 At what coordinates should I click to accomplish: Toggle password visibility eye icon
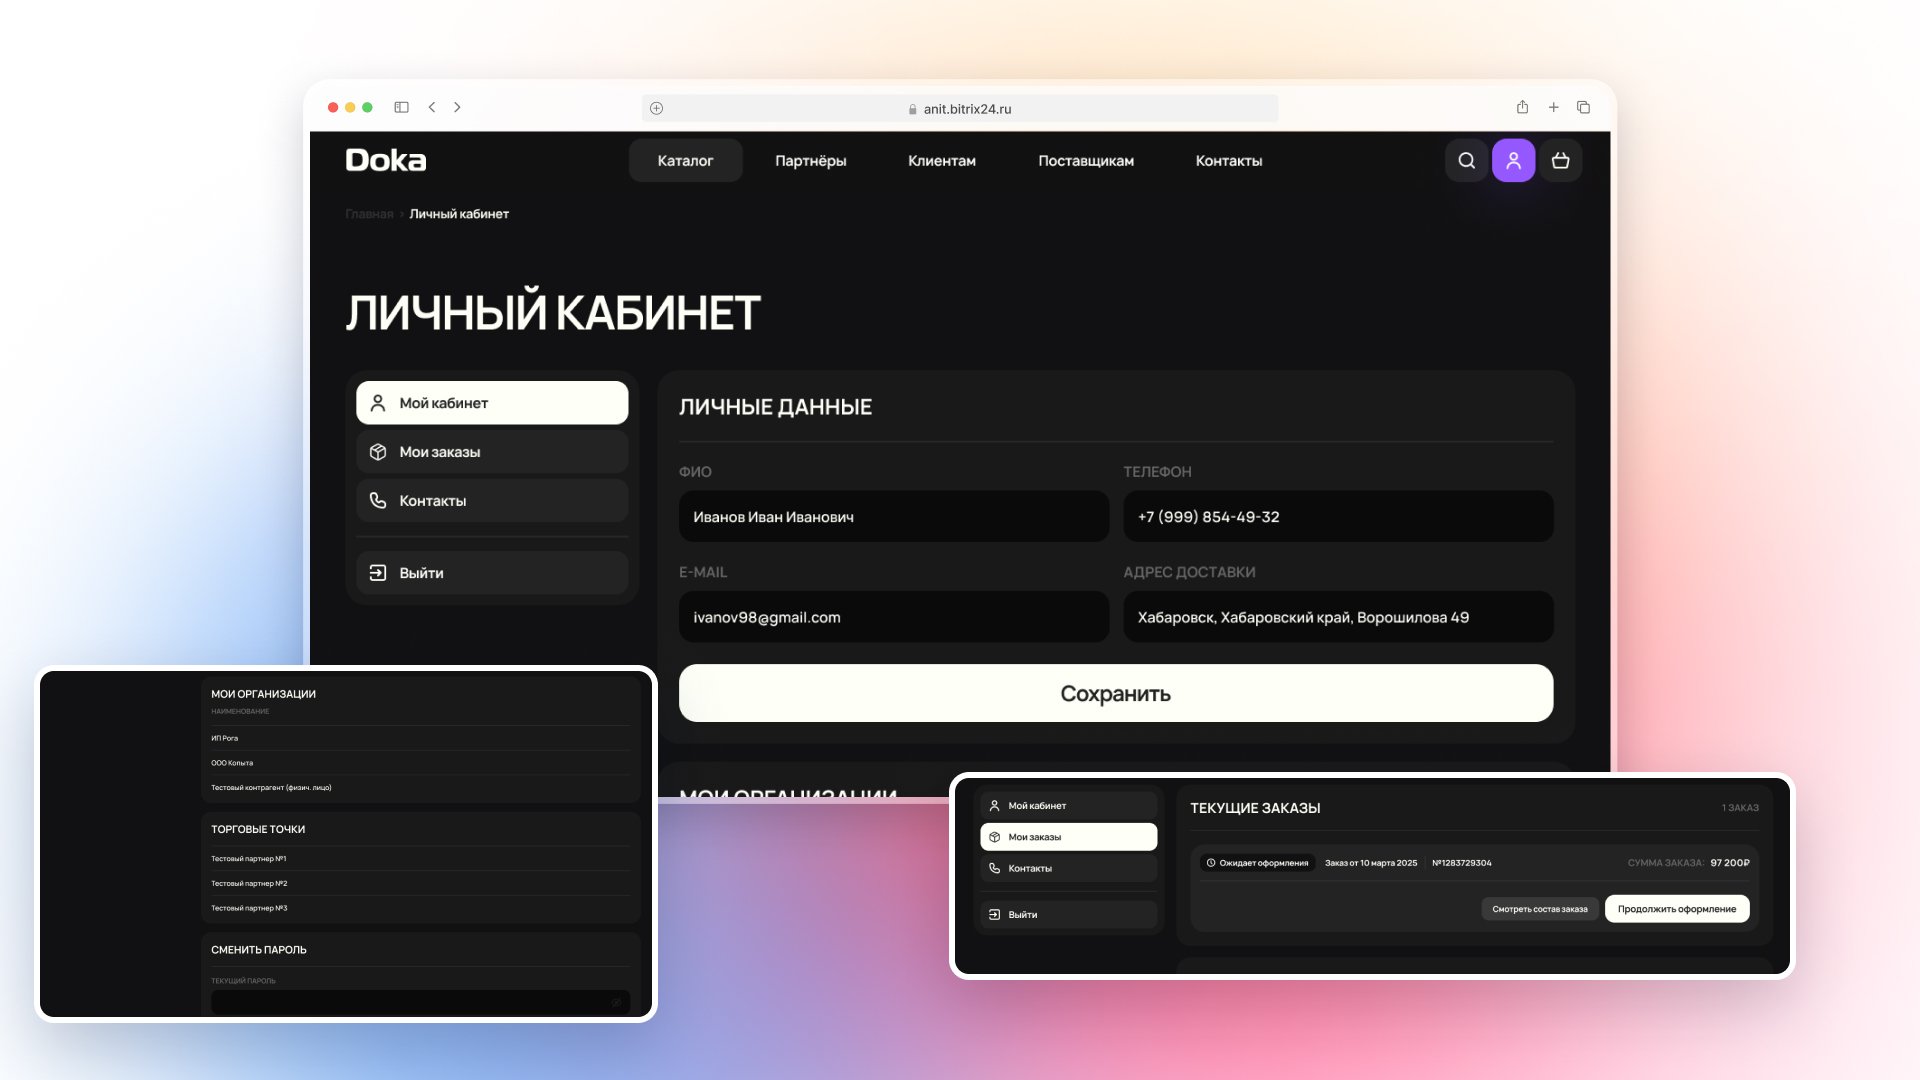(616, 1002)
